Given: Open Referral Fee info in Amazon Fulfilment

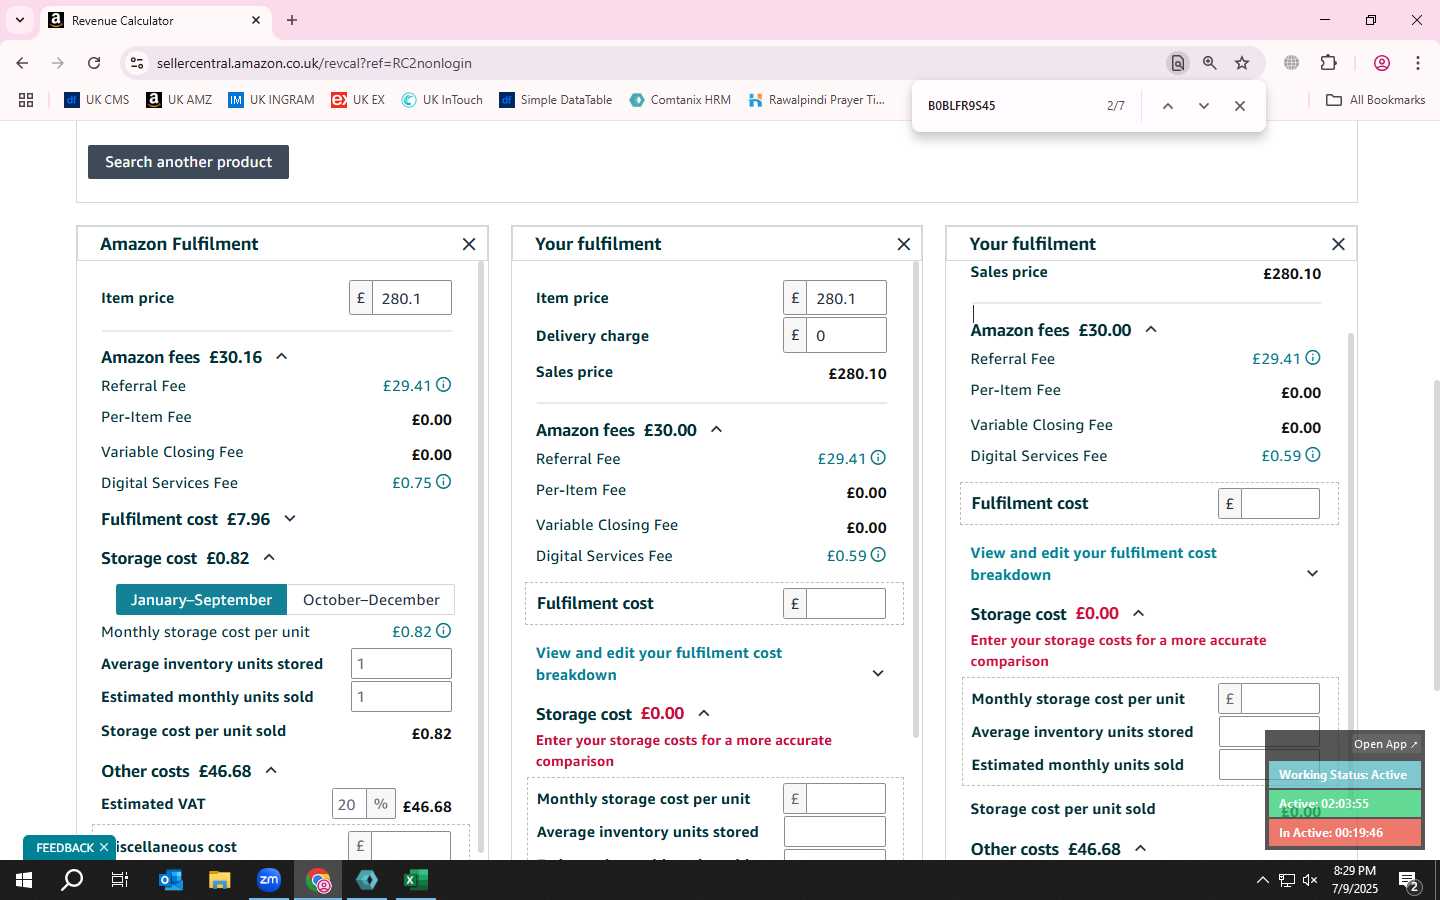Looking at the screenshot, I should coord(444,385).
